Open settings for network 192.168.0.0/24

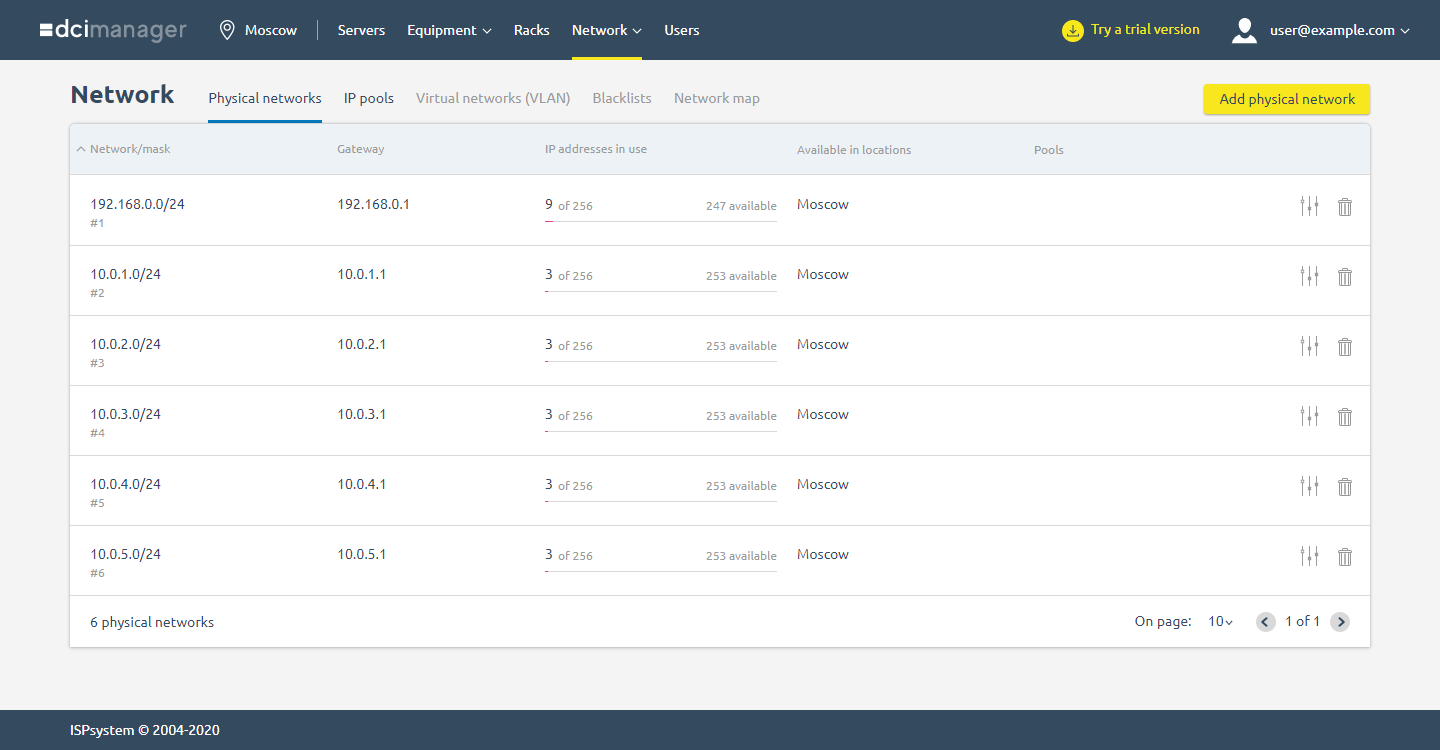[1309, 207]
